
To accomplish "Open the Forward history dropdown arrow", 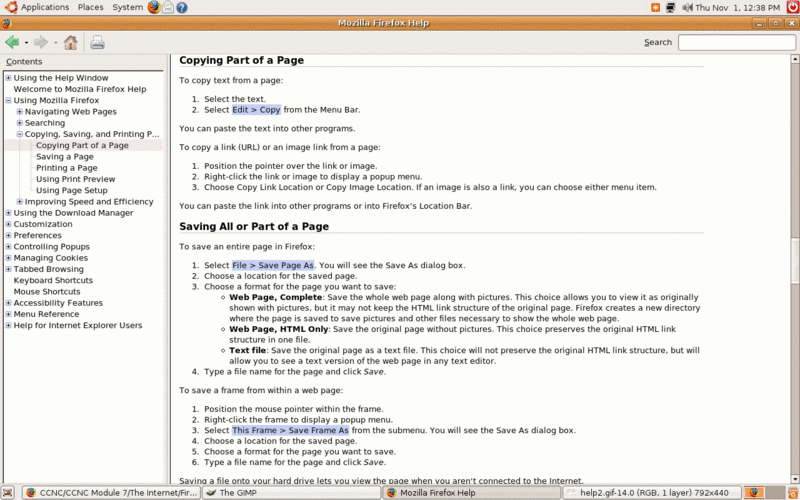I will pos(55,43).
